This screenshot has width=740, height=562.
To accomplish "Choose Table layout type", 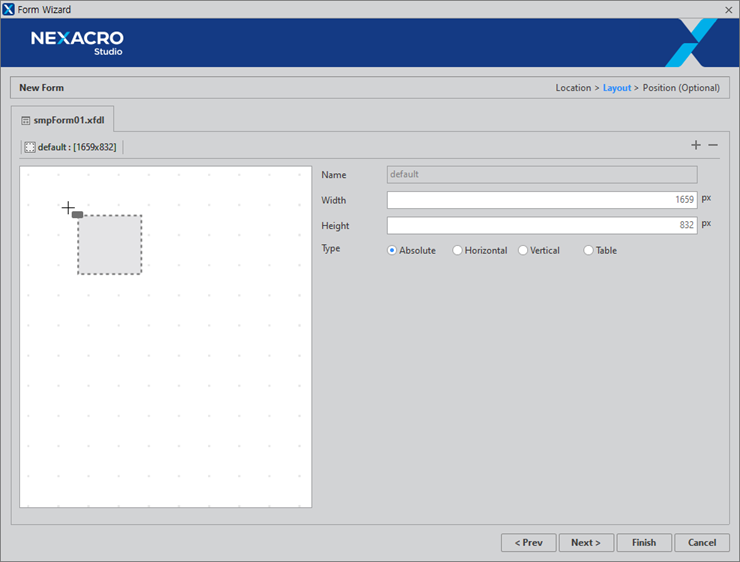I will pyautogui.click(x=588, y=251).
